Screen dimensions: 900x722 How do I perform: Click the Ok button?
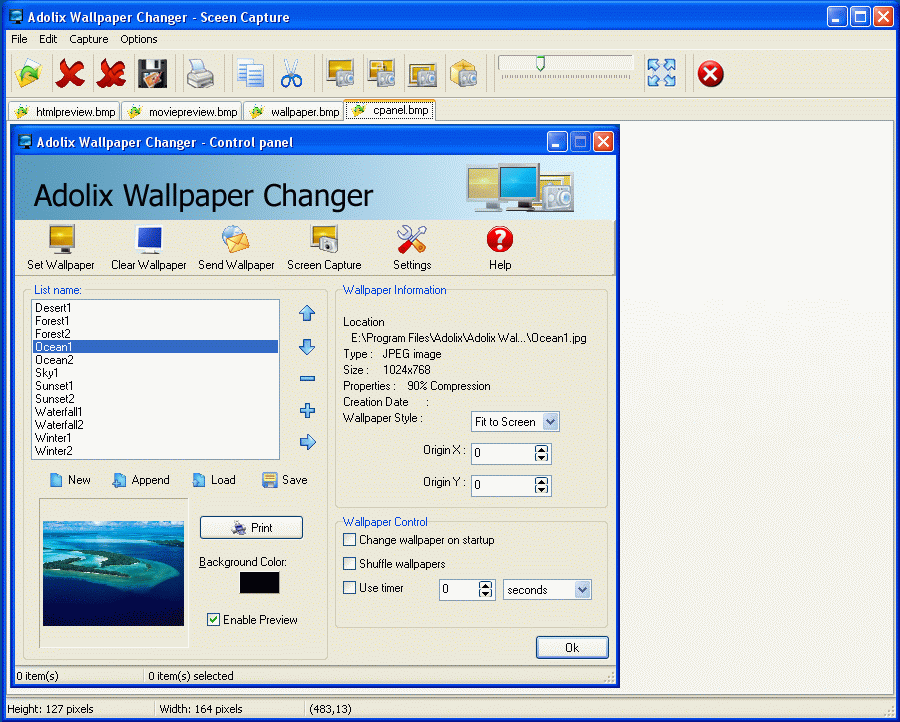[572, 647]
